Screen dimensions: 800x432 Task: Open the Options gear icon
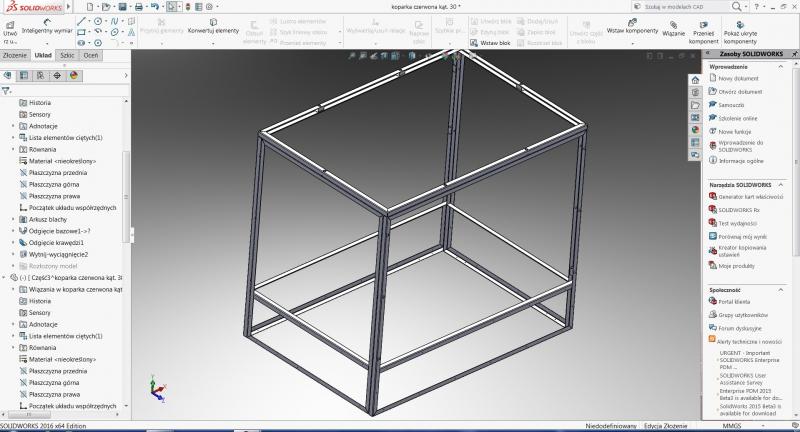[209, 7]
